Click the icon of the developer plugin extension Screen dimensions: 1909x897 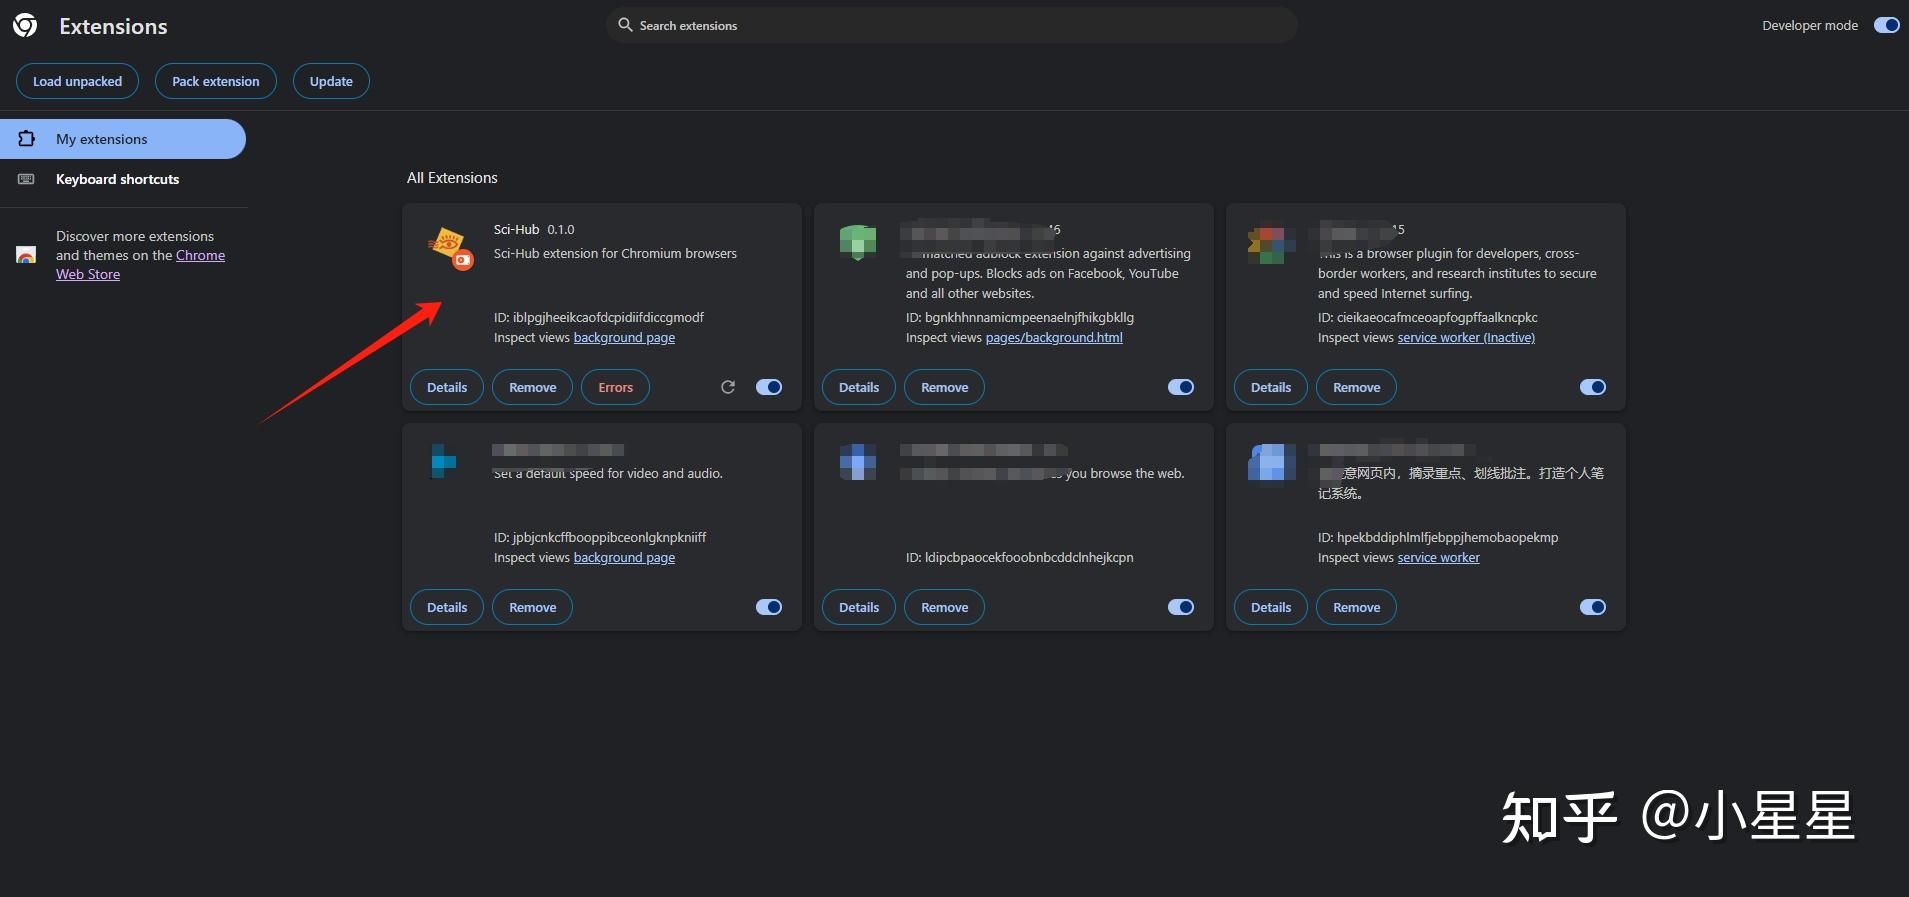(1270, 244)
